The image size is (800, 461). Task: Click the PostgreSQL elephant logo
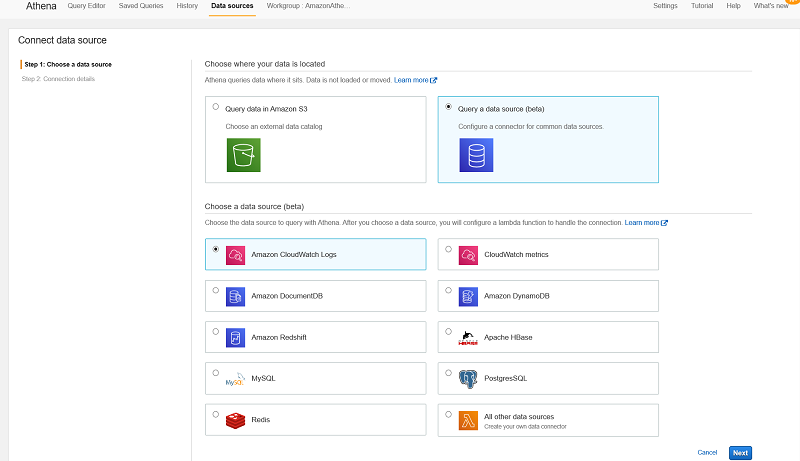[x=468, y=379]
